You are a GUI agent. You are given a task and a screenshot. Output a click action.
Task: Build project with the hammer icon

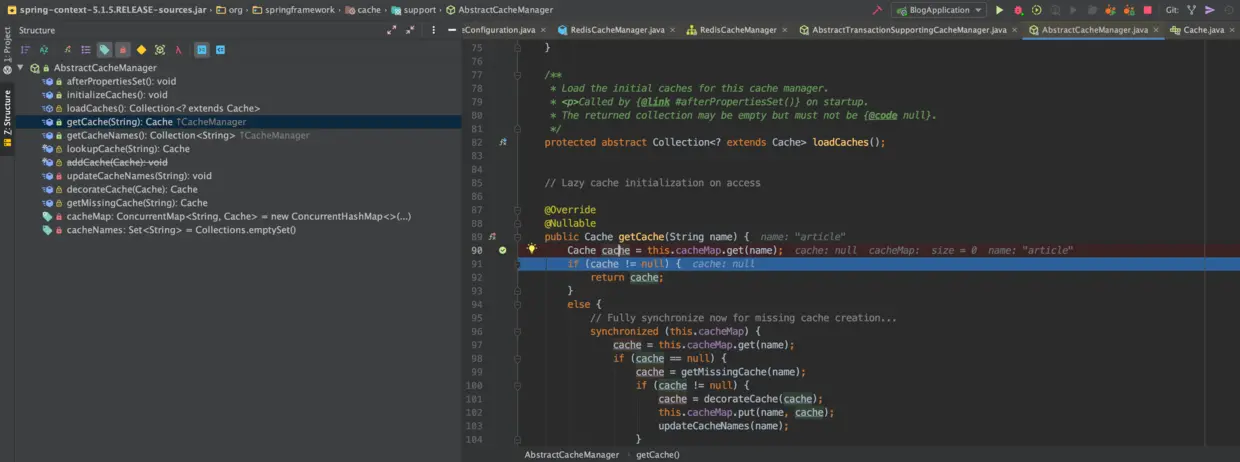pyautogui.click(x=877, y=10)
